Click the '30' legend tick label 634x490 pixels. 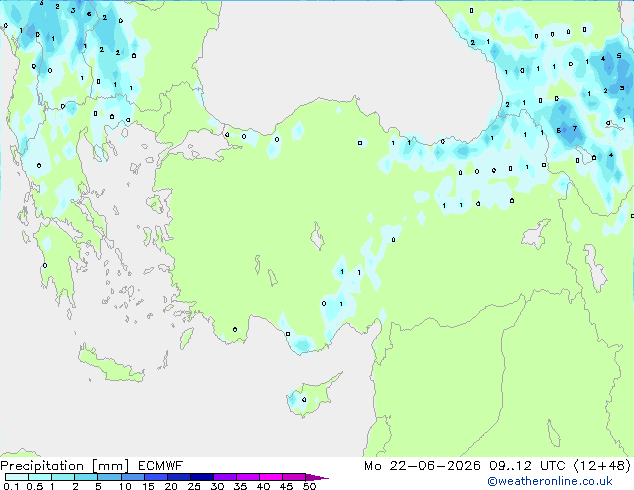tap(217, 486)
